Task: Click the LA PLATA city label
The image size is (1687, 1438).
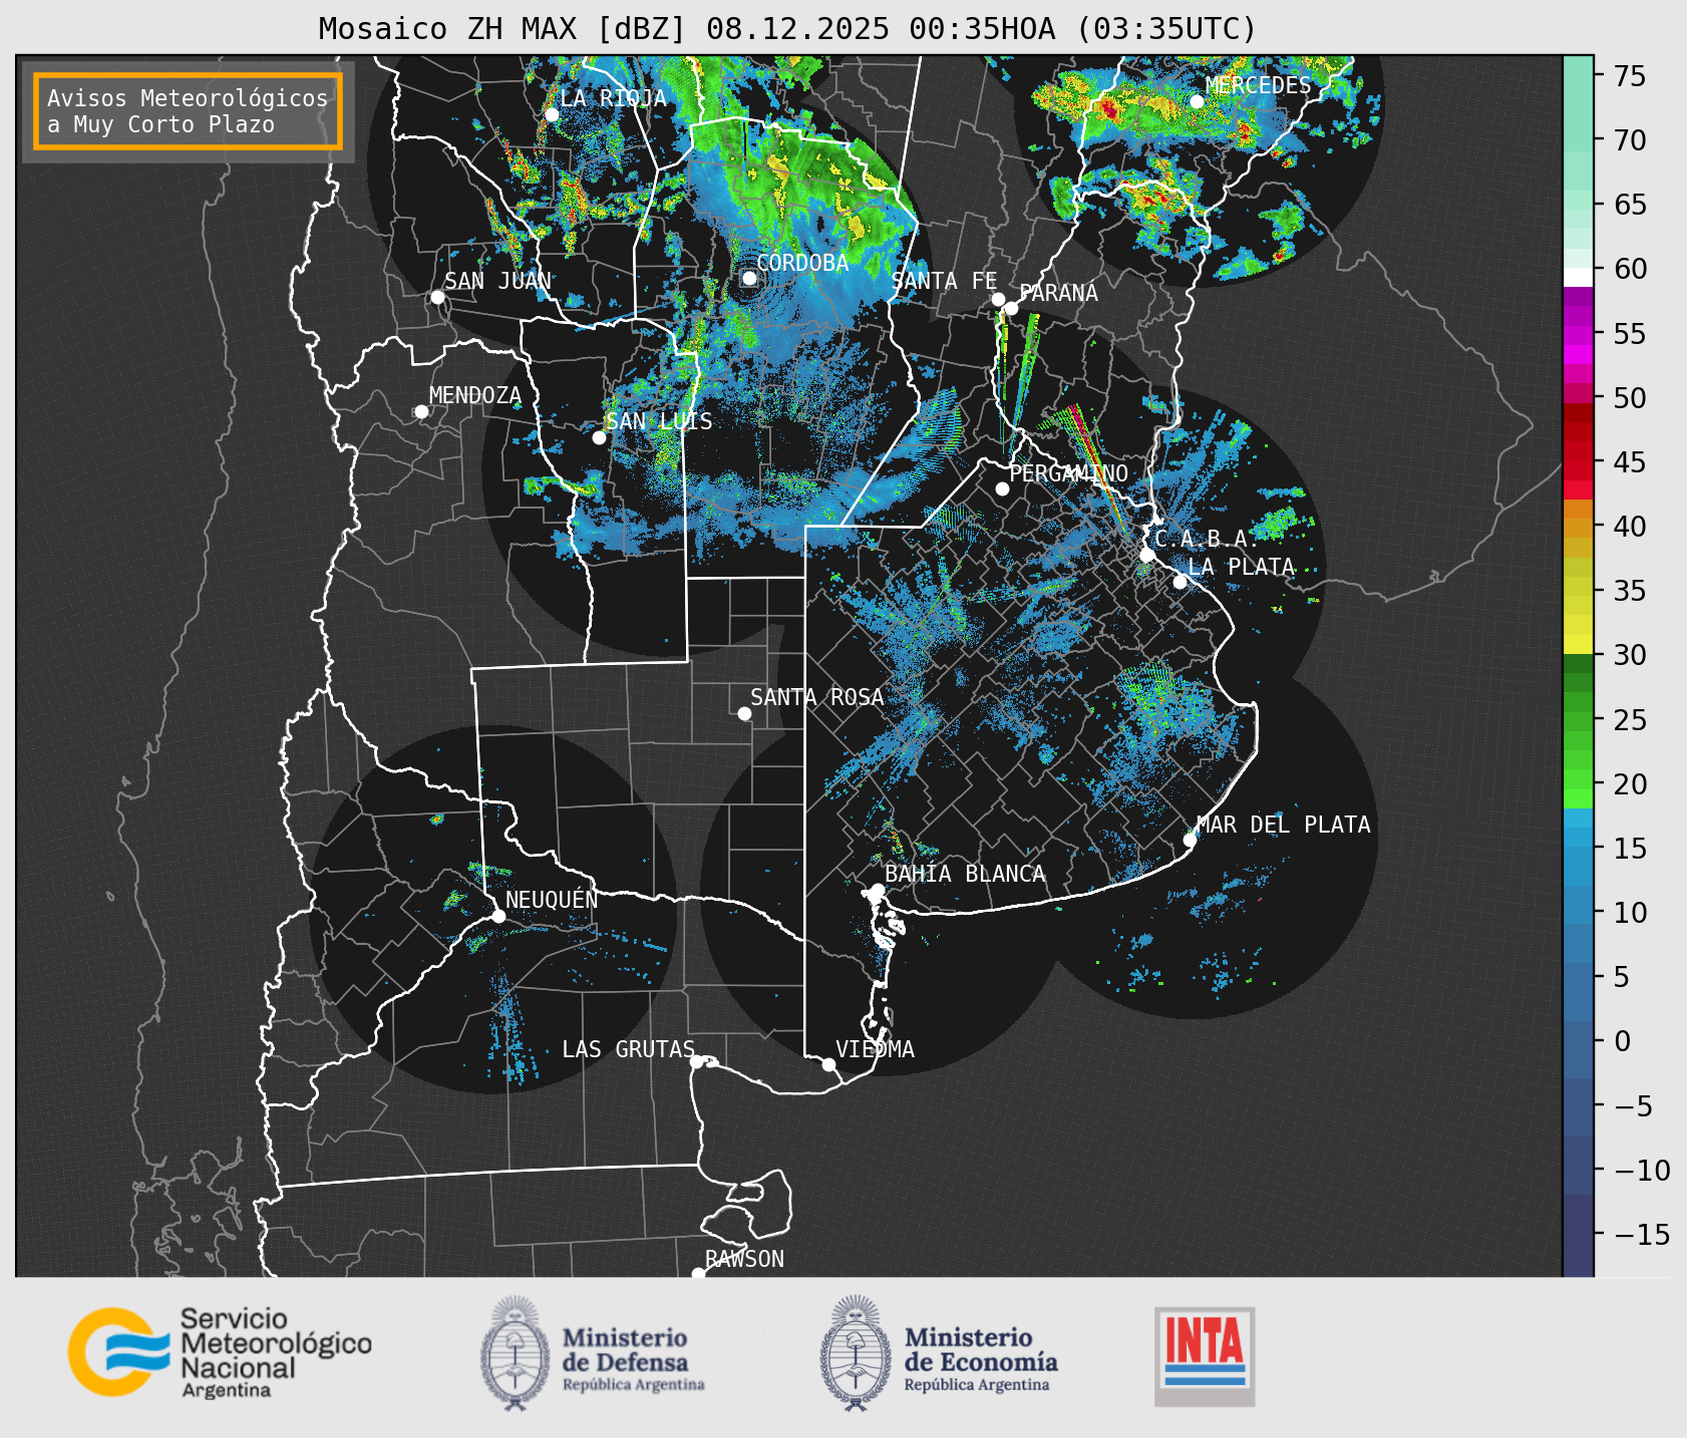Action: [x=1241, y=566]
